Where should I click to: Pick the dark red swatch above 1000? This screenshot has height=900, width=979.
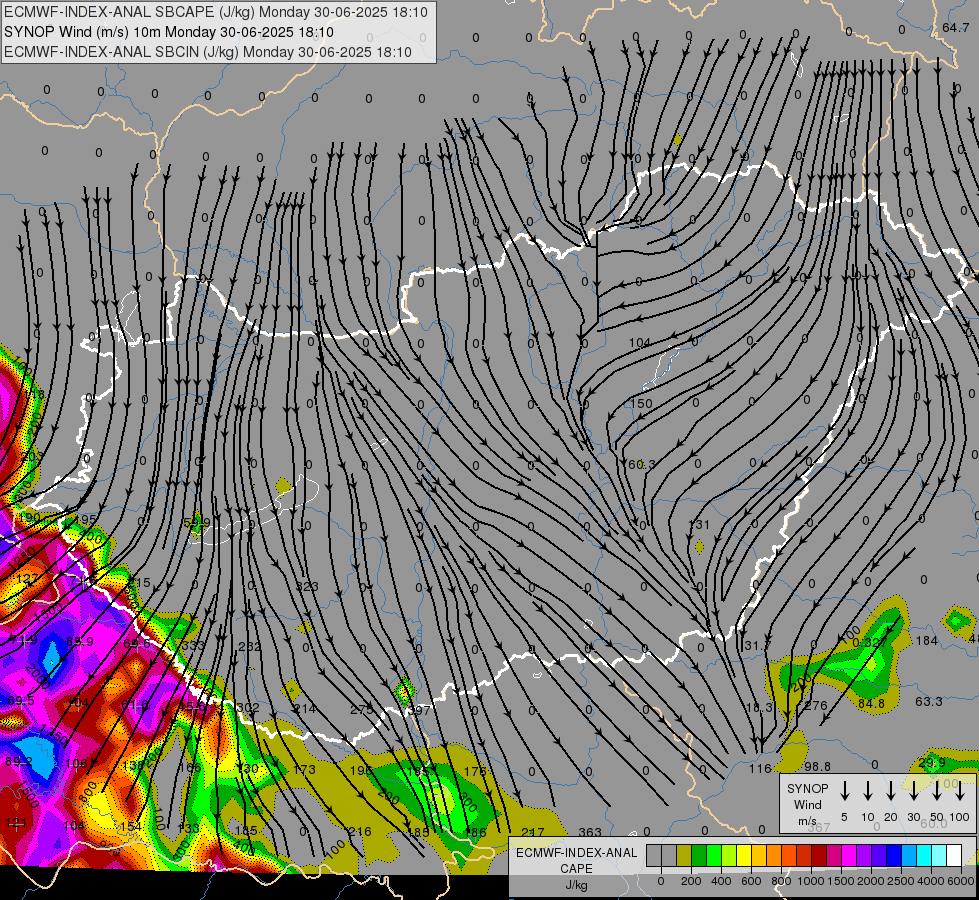[x=819, y=855]
